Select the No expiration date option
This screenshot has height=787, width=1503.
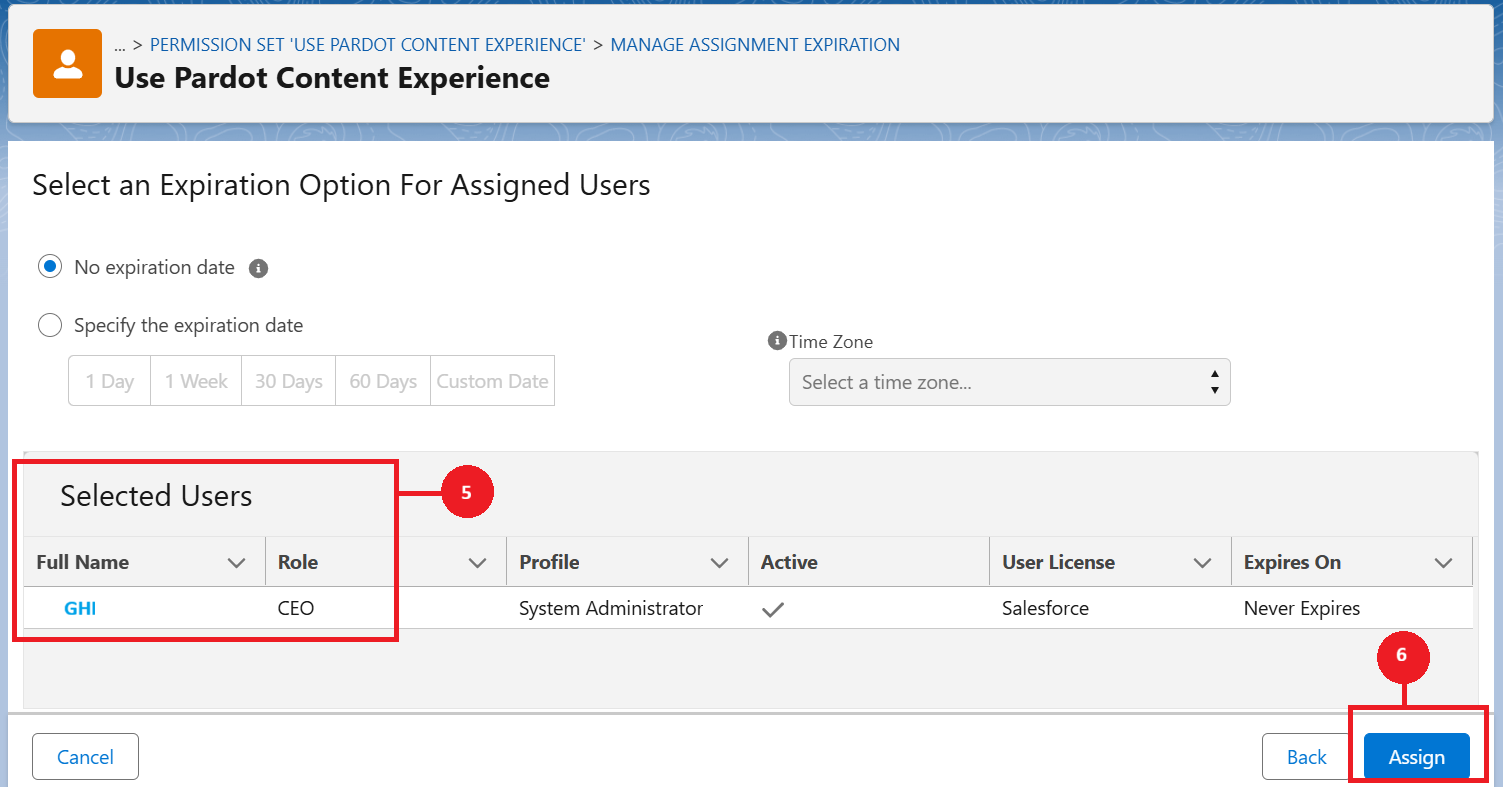point(50,267)
